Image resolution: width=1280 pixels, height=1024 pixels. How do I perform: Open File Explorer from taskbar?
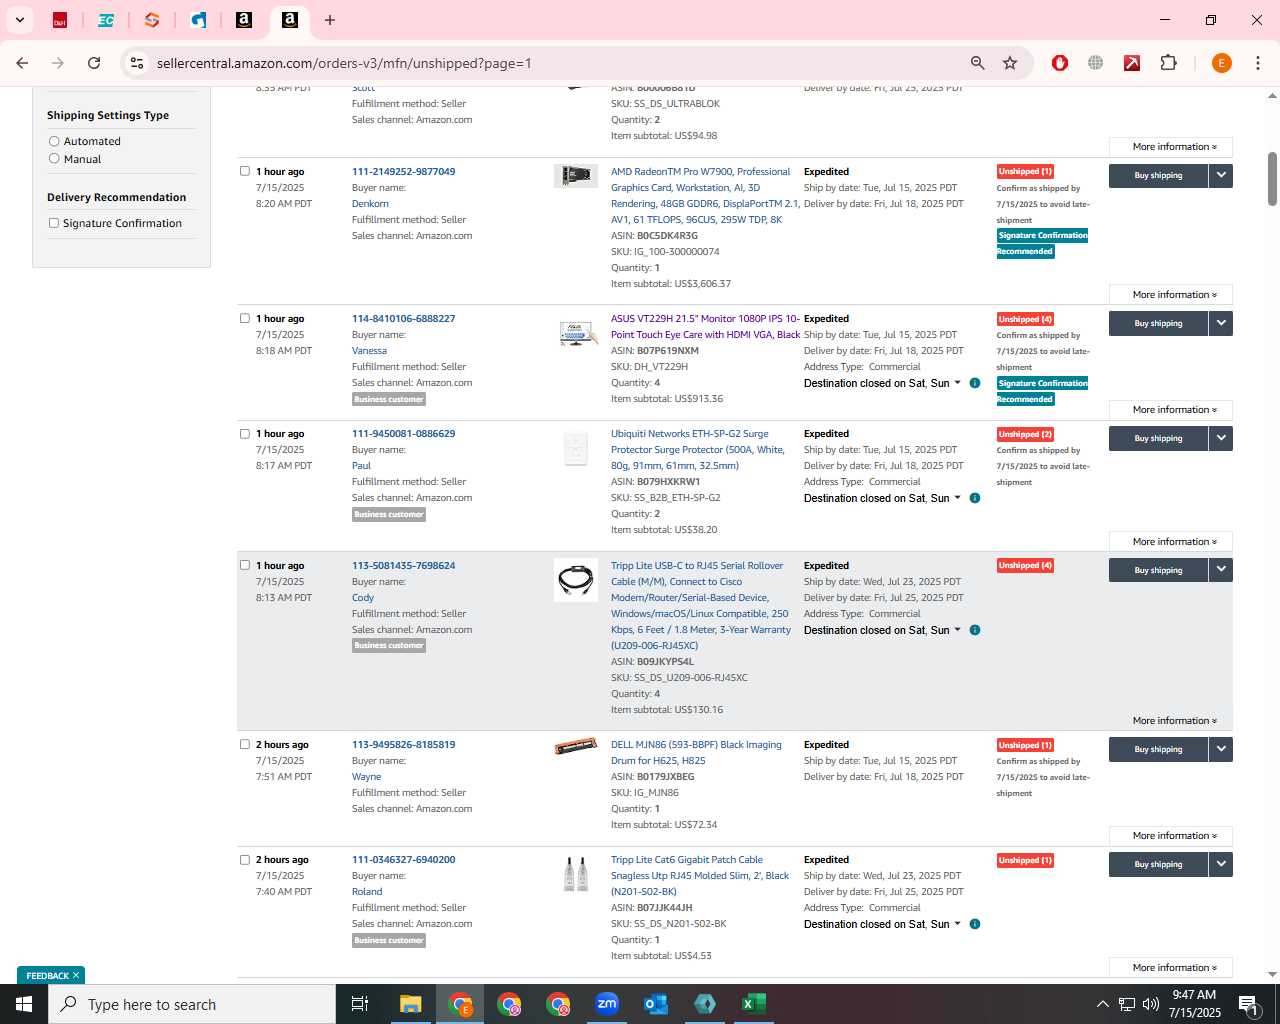point(411,1004)
